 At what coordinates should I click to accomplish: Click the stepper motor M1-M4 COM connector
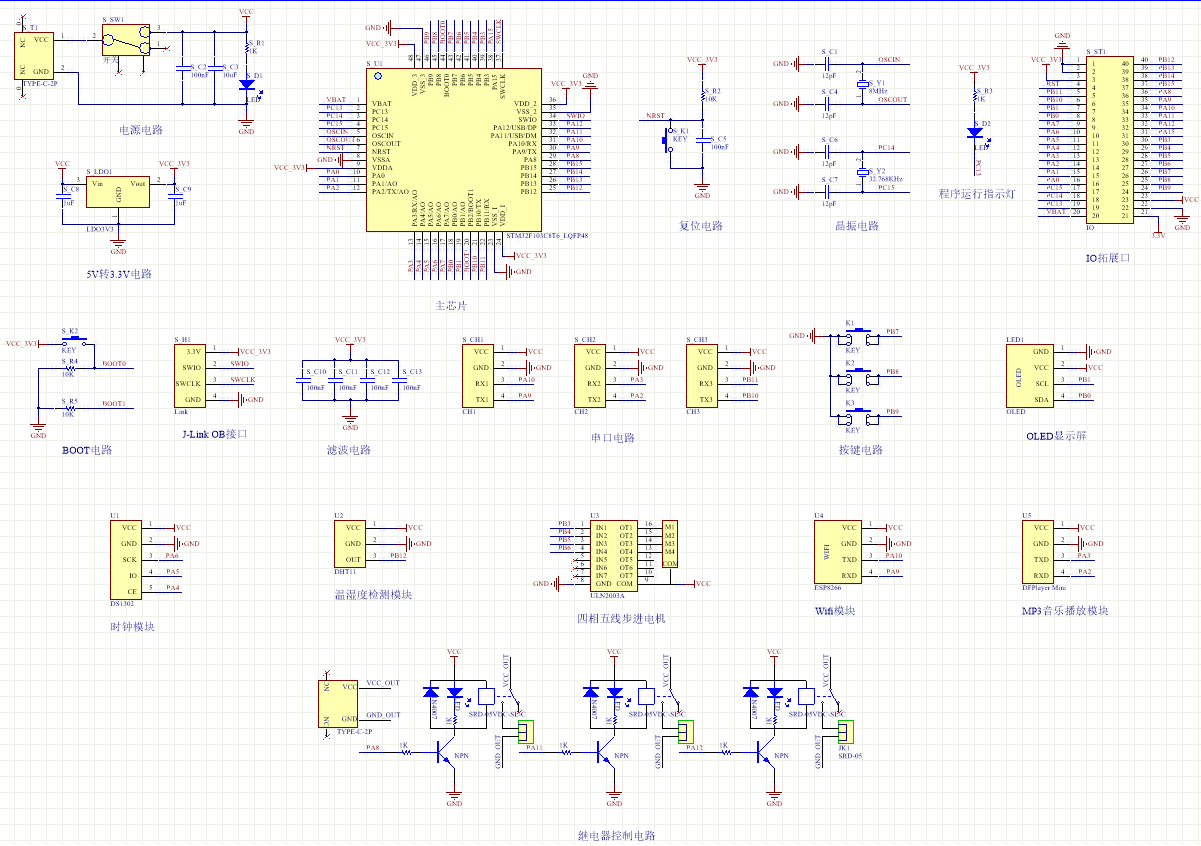[x=670, y=544]
